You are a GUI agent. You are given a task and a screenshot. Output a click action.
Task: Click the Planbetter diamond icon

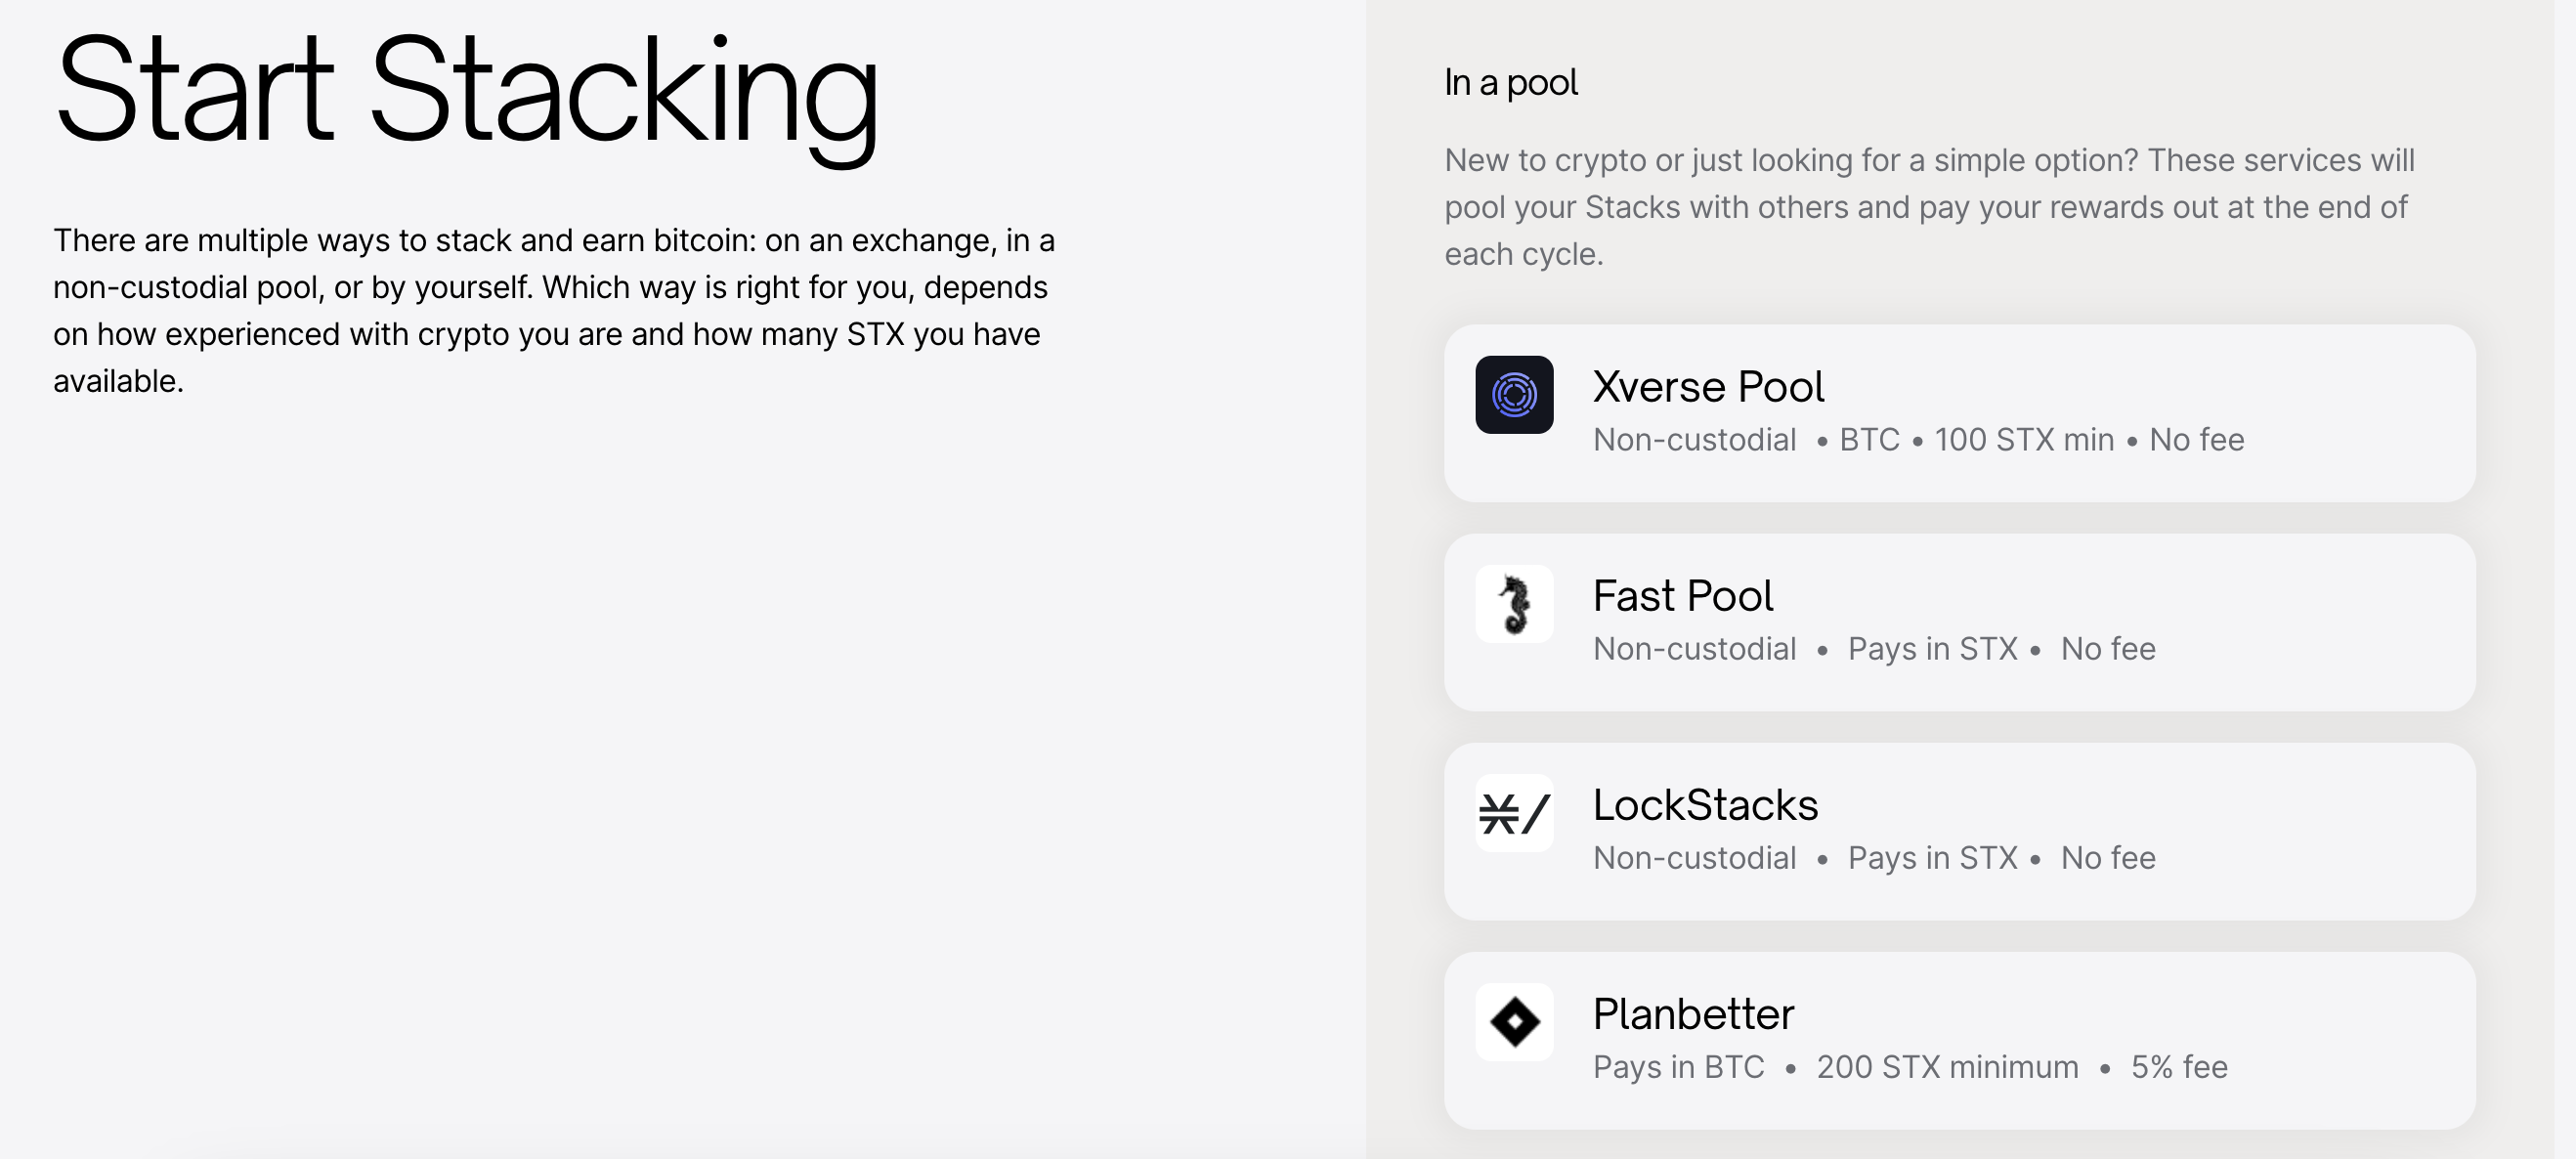[x=1514, y=1022]
